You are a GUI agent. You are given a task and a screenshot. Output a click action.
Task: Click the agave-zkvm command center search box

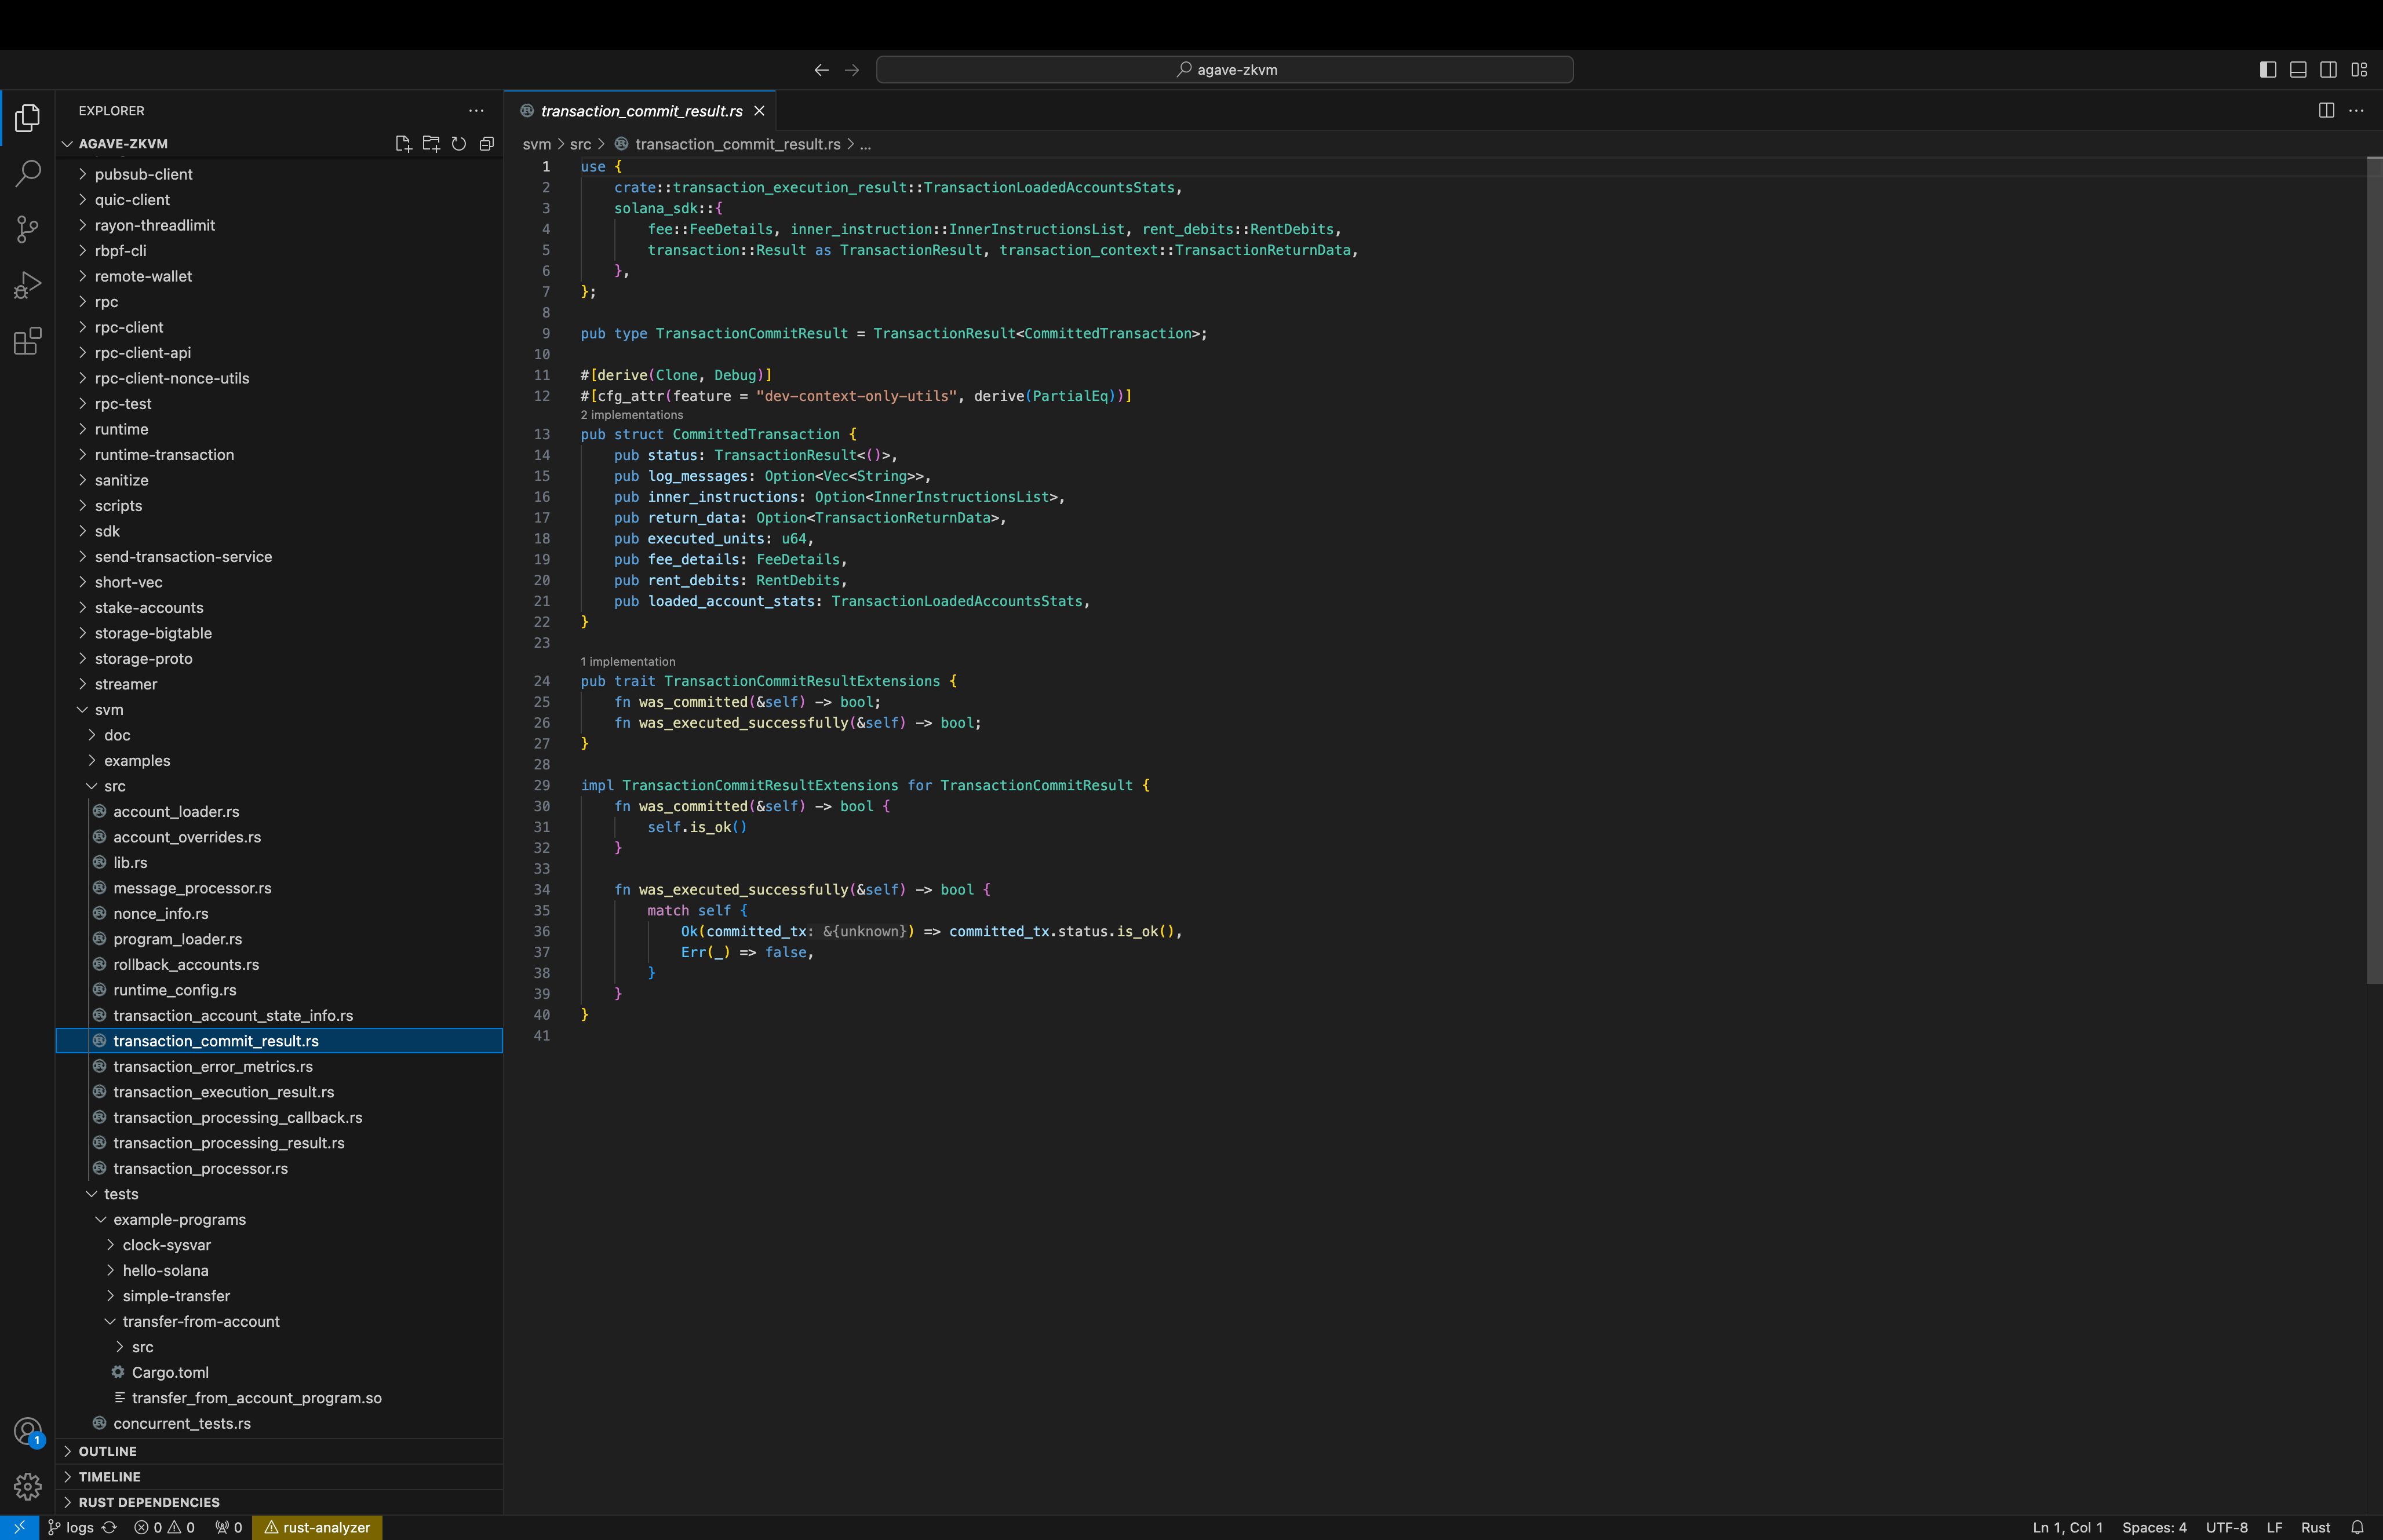[1224, 70]
